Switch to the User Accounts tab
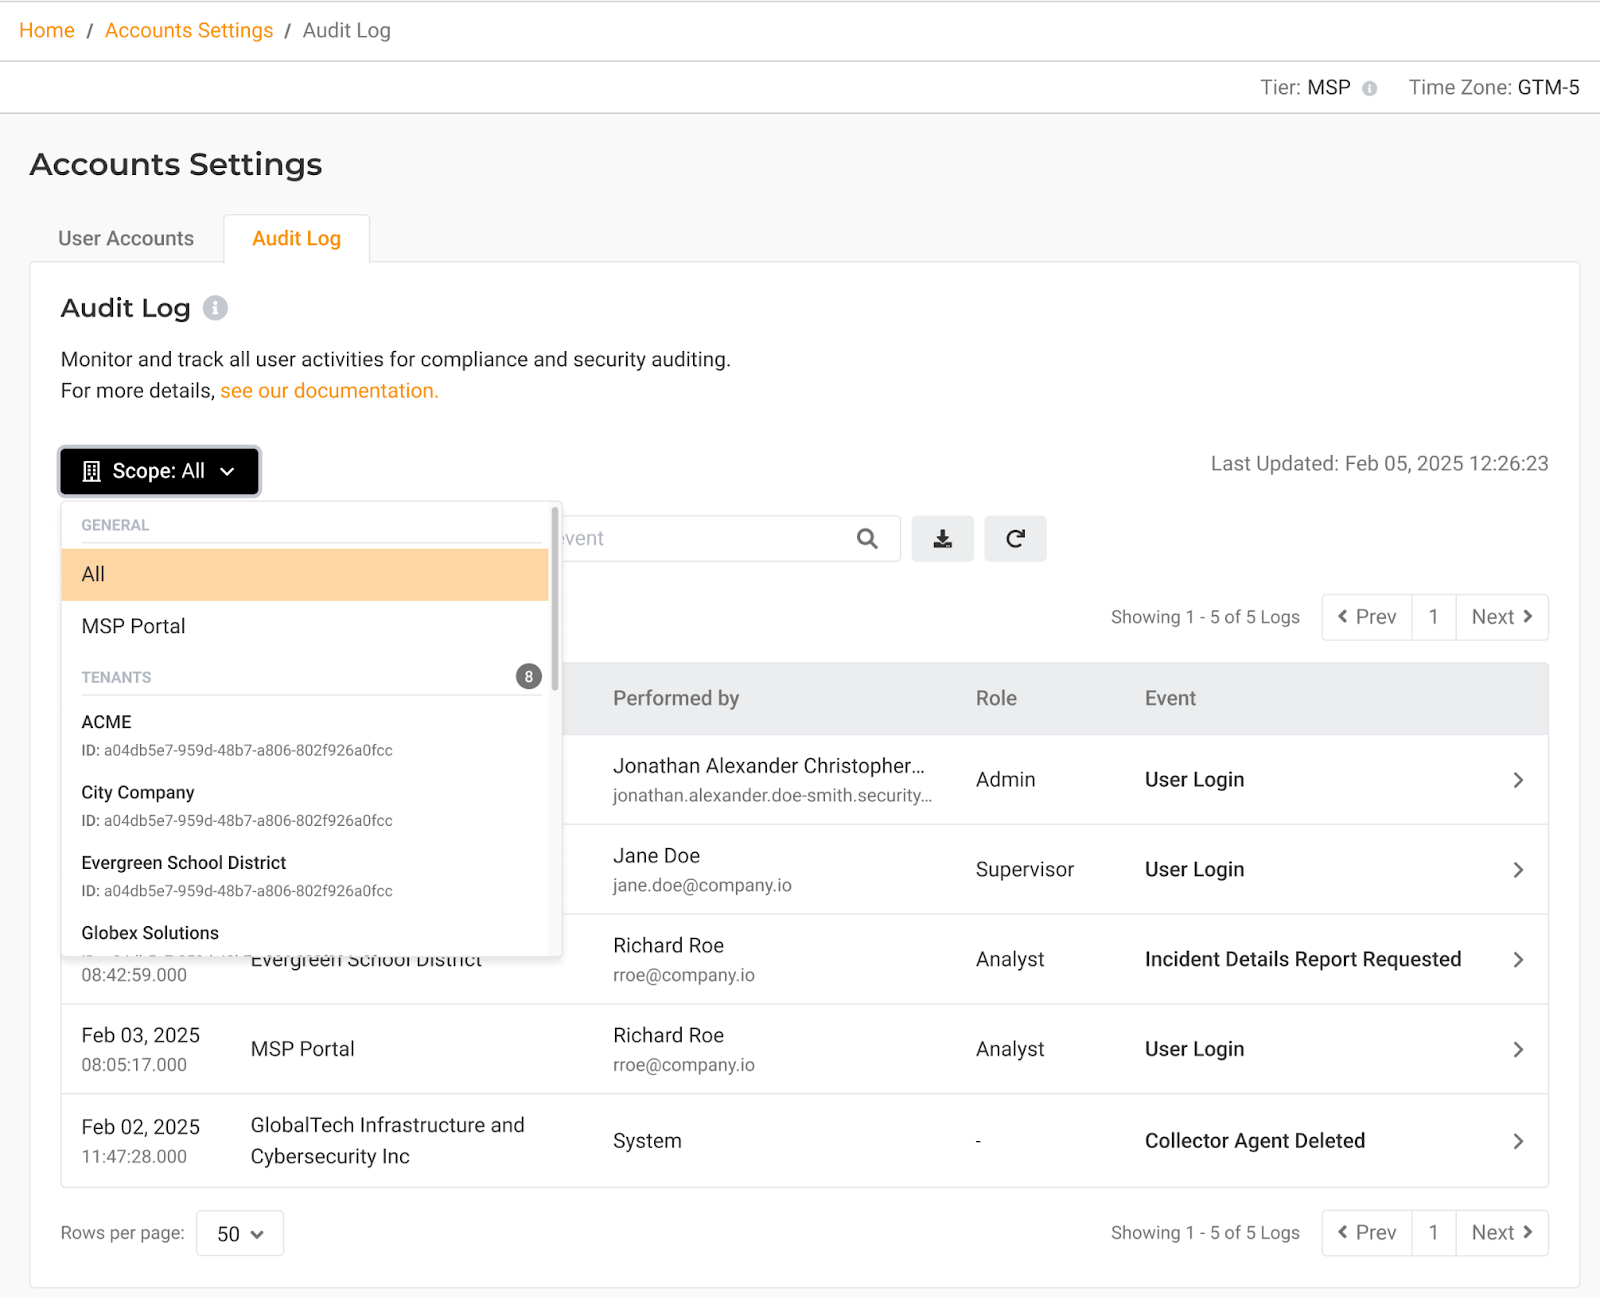This screenshot has height=1298, width=1600. point(126,239)
